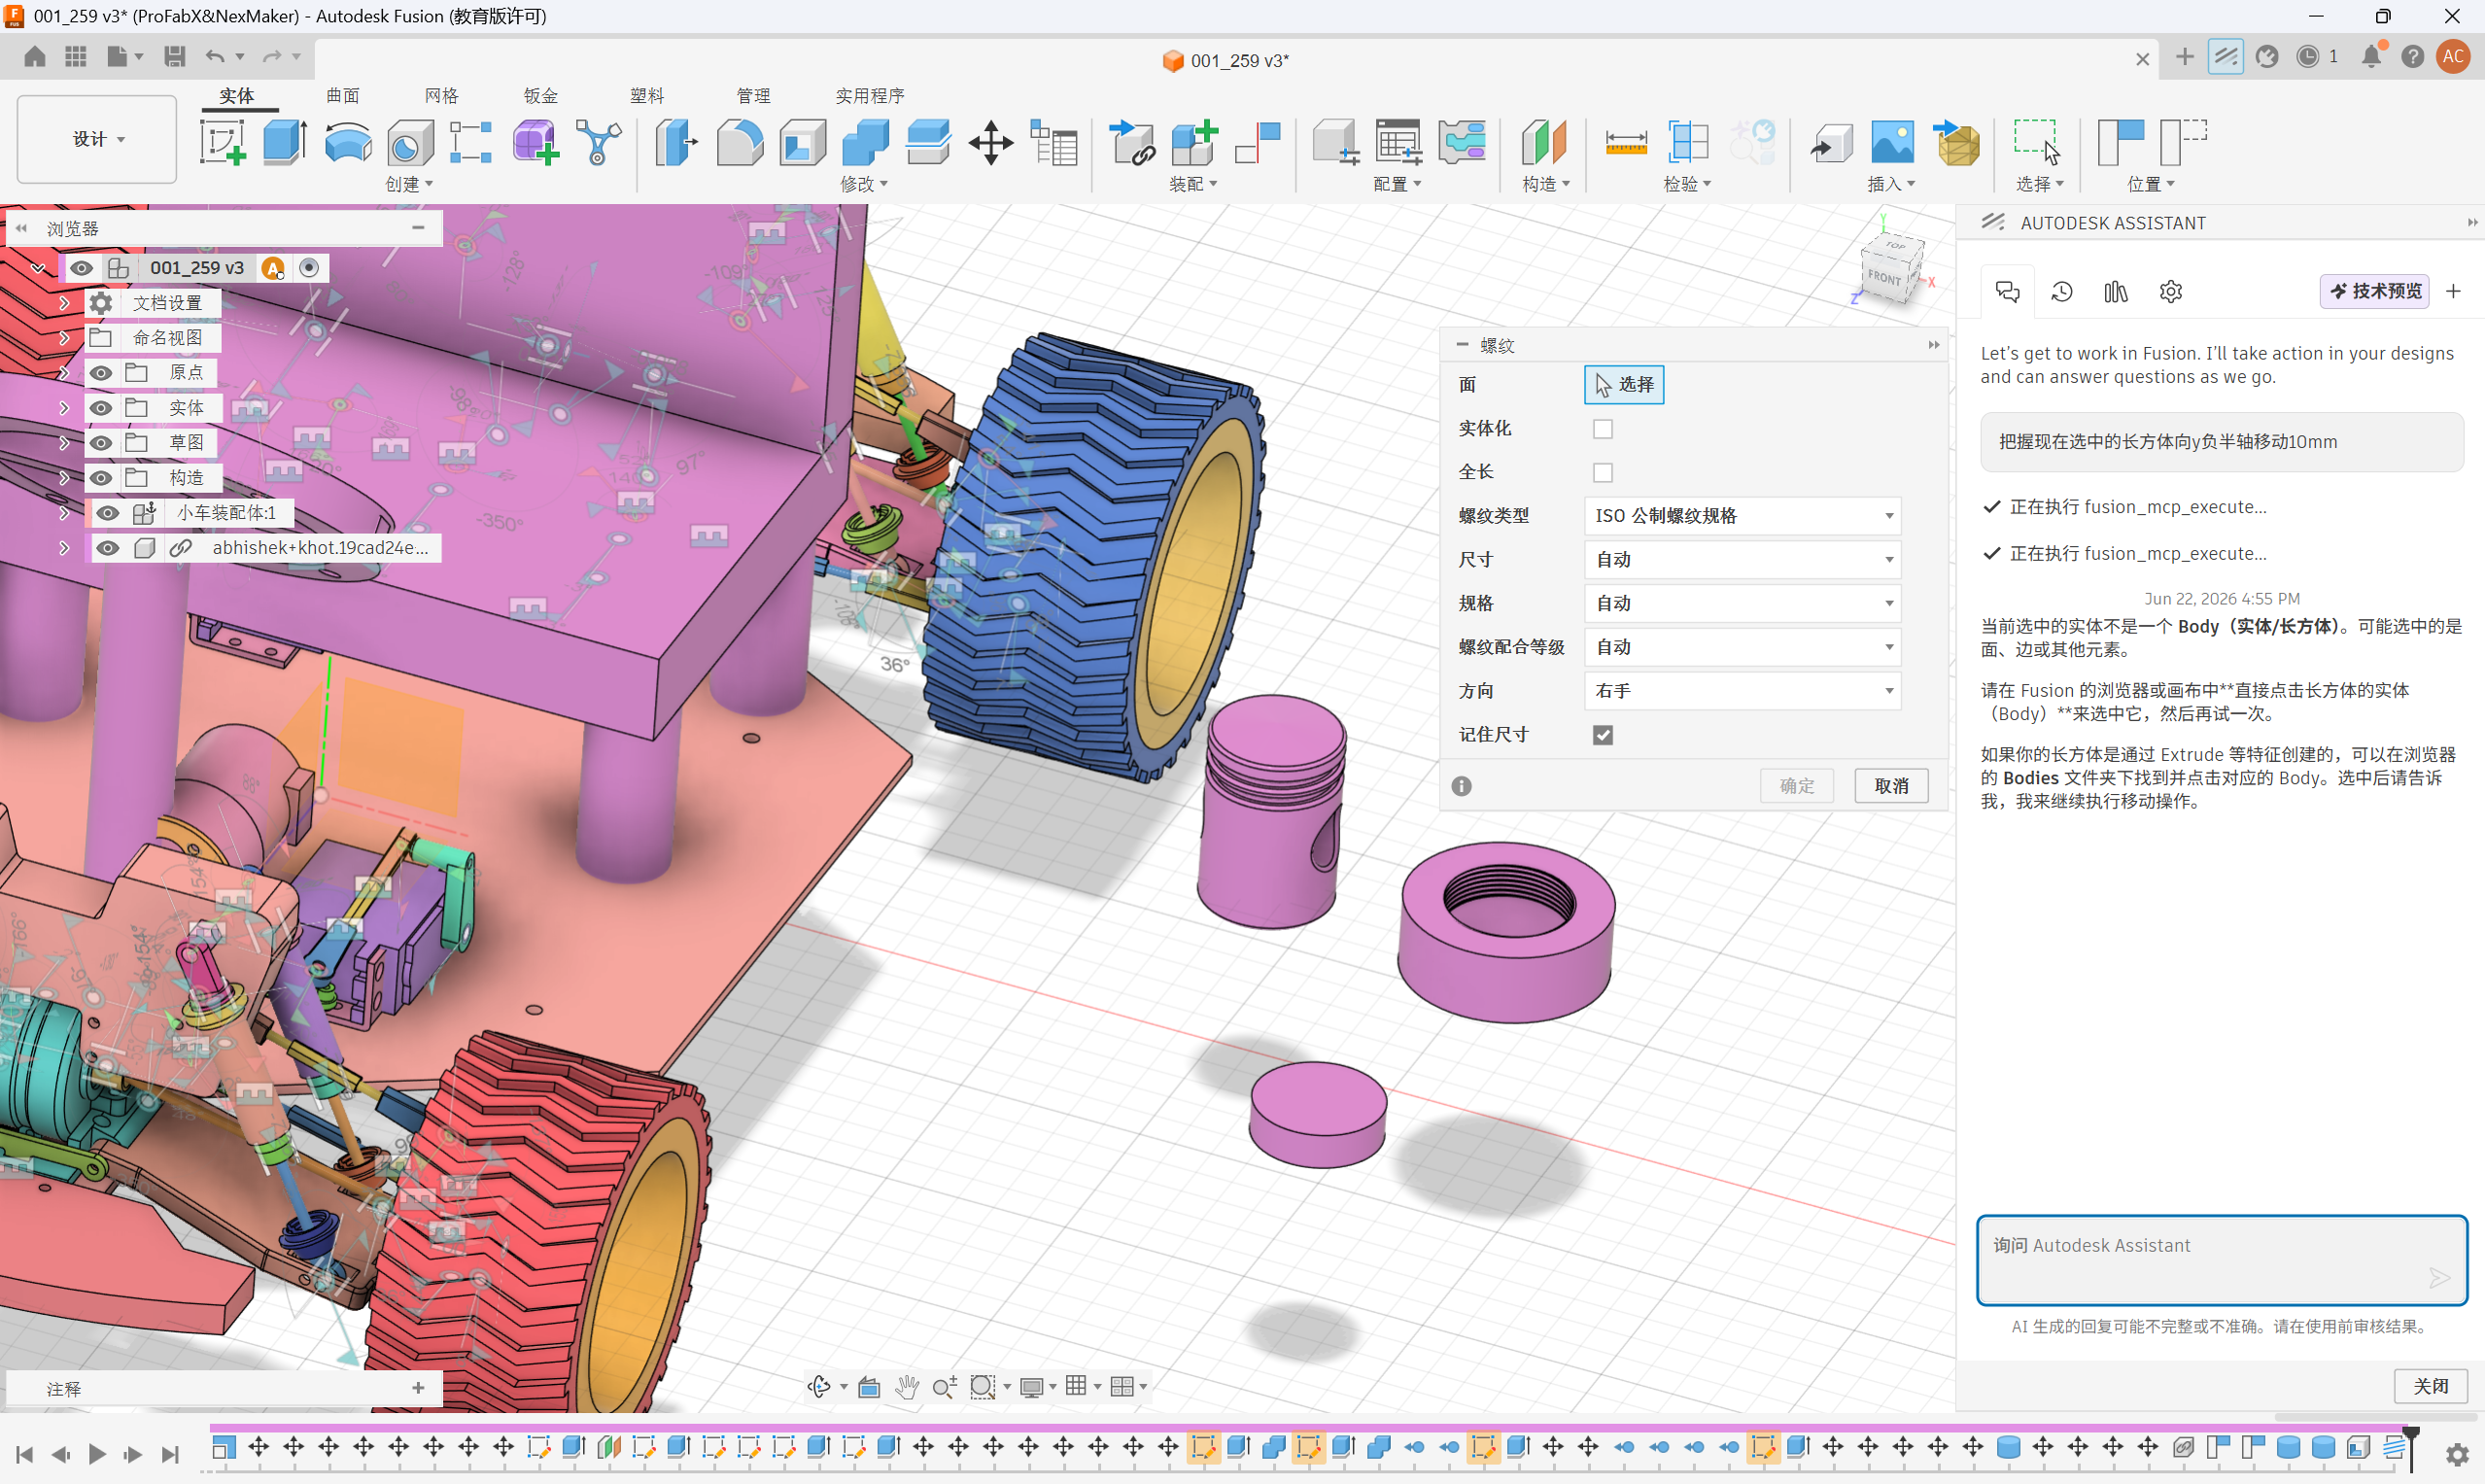Open the 螺纹配合等级 dropdown
Image resolution: width=2485 pixels, height=1484 pixels.
tap(1742, 647)
